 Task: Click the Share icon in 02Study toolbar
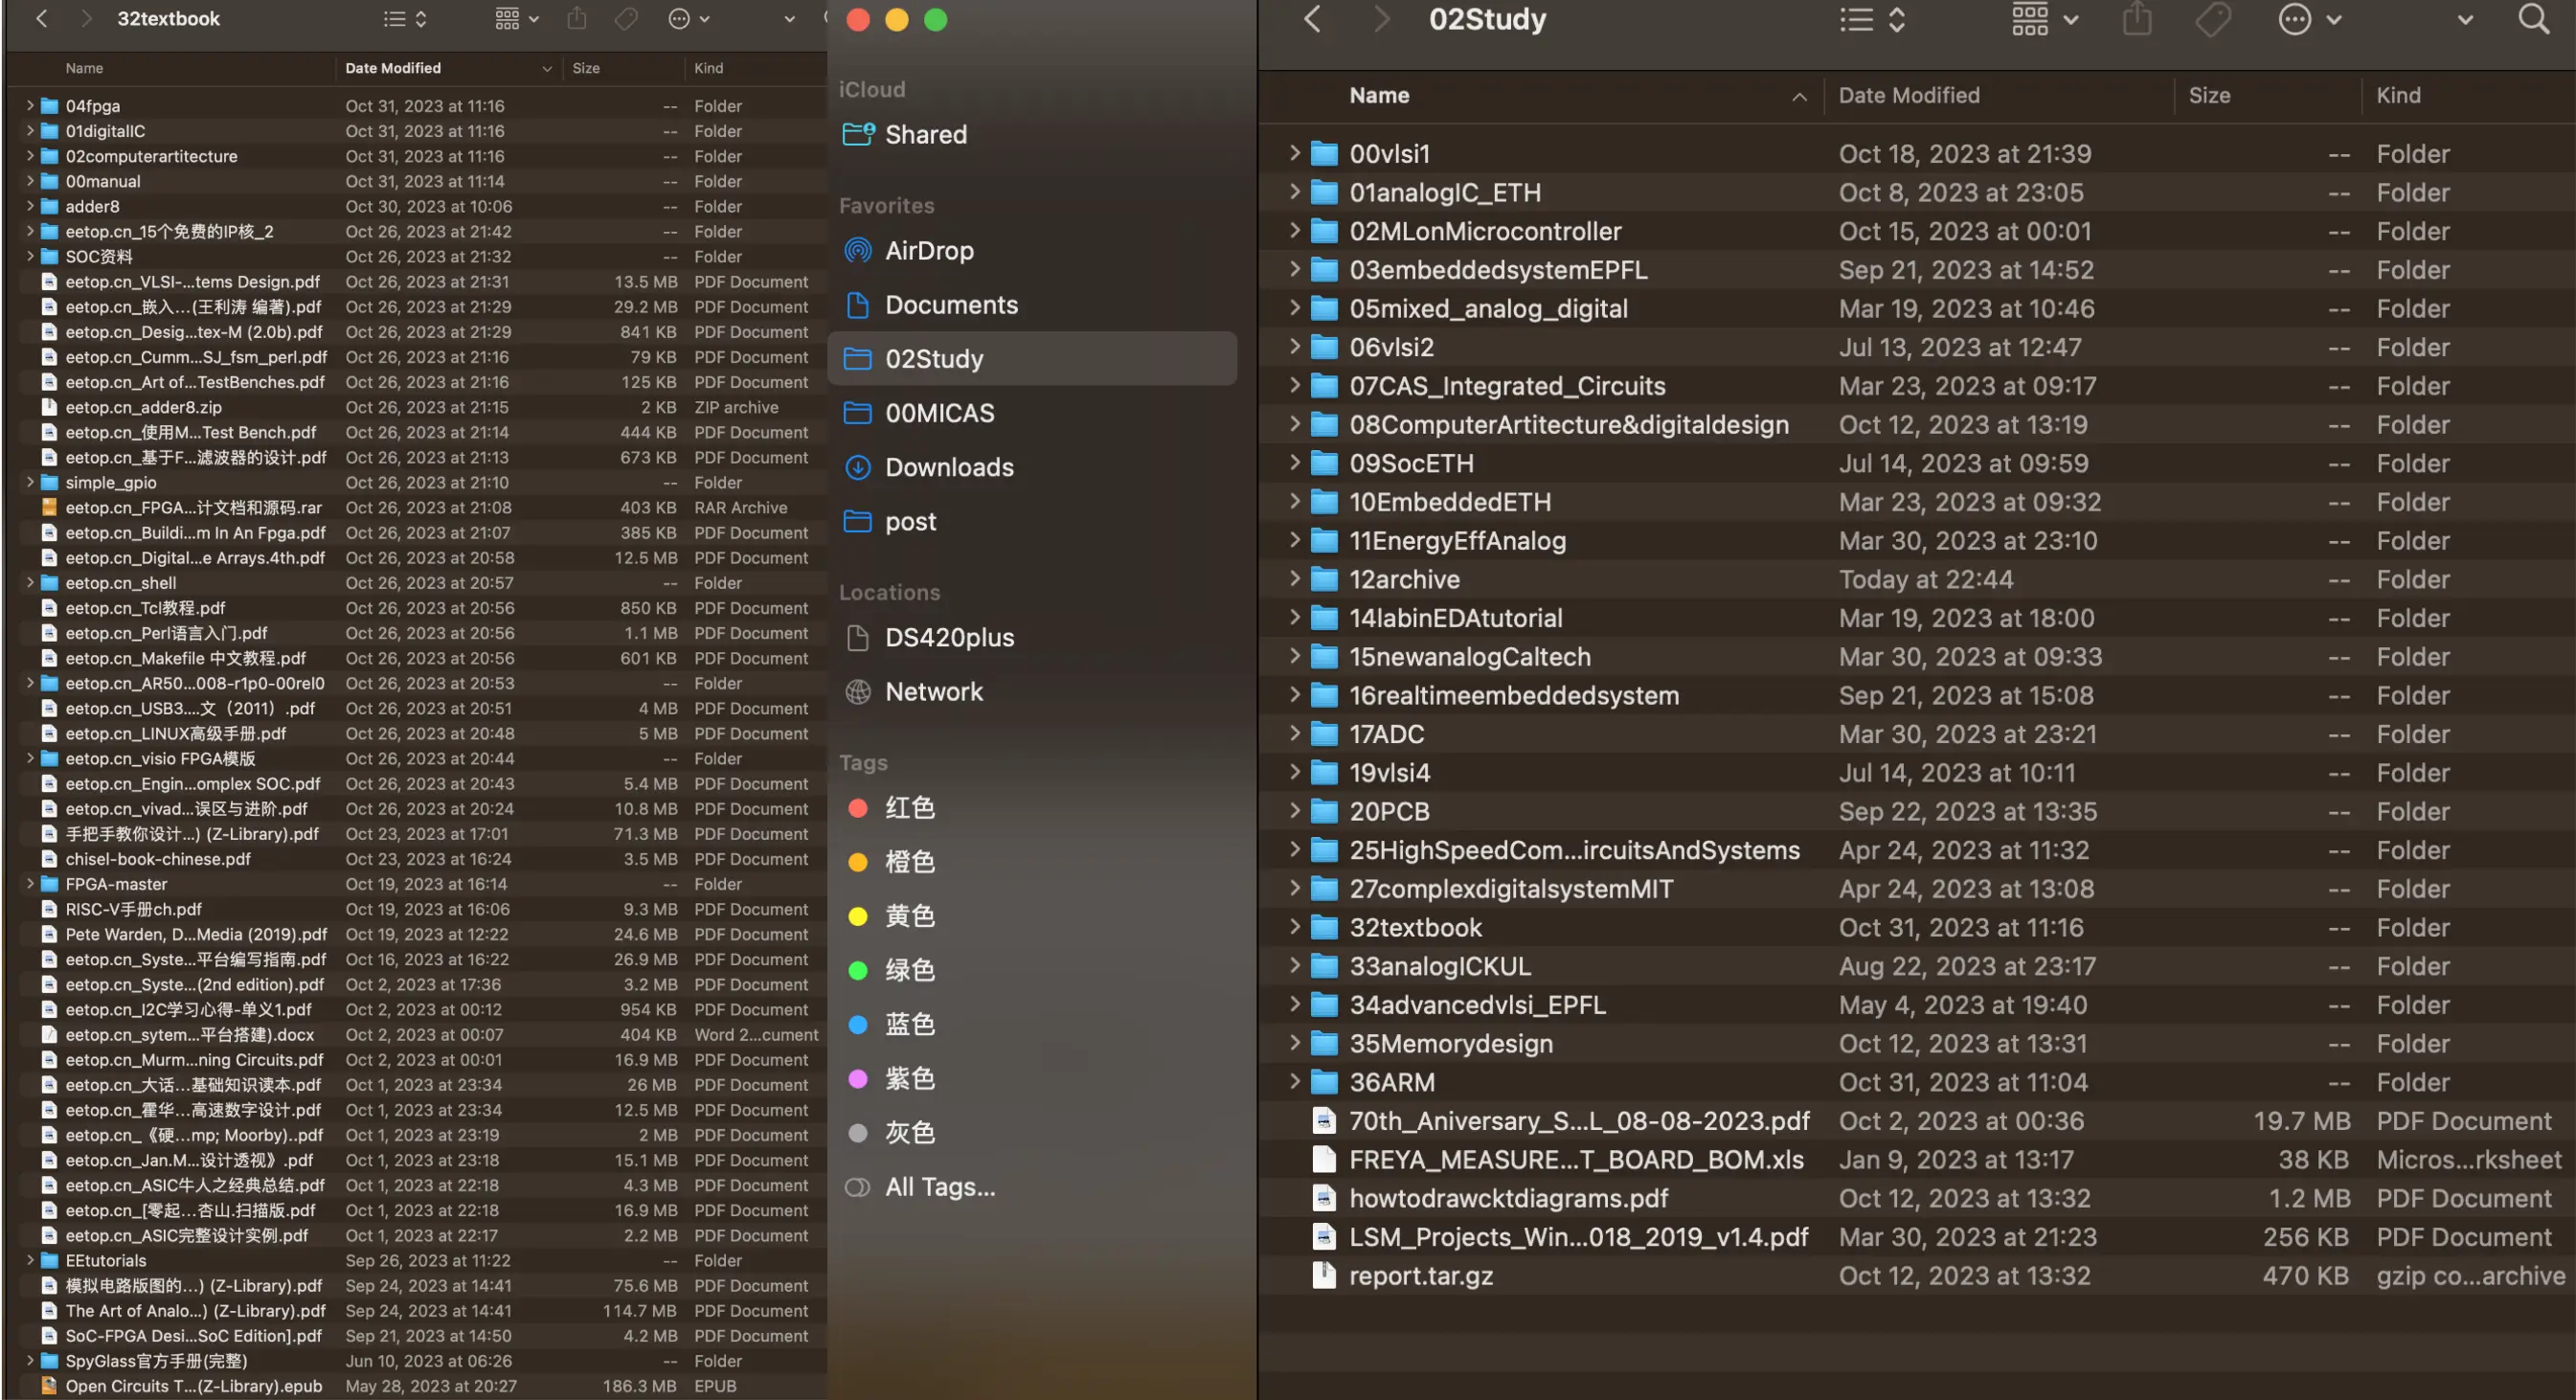(x=2136, y=19)
